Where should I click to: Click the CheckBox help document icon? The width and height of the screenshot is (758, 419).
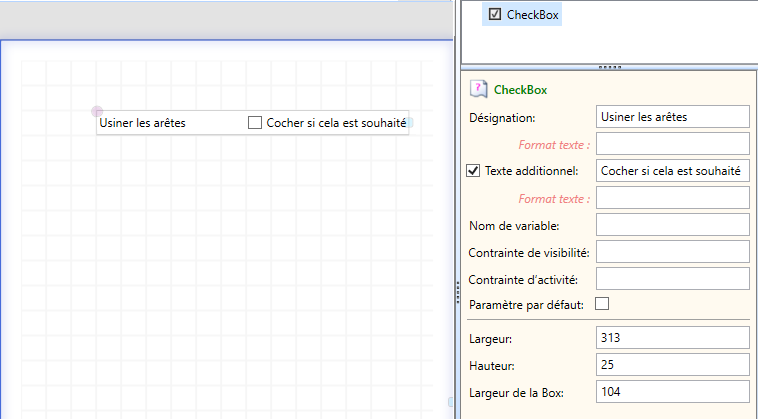pos(478,89)
